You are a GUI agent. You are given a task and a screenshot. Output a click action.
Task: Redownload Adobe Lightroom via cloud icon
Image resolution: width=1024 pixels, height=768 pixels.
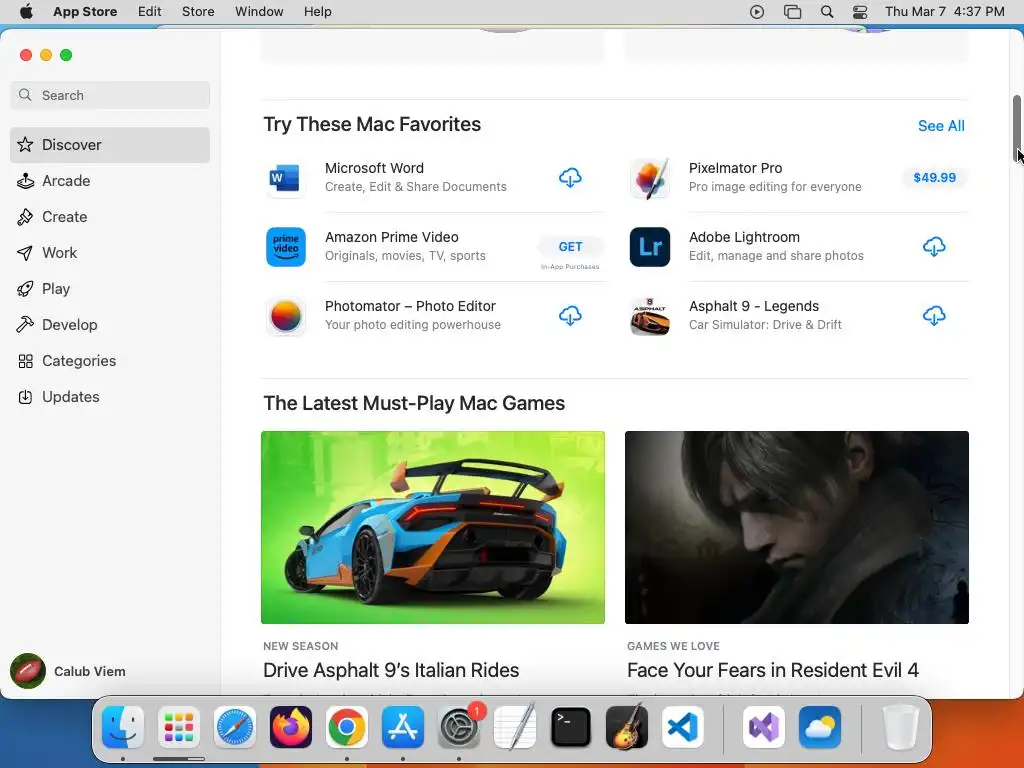(934, 247)
